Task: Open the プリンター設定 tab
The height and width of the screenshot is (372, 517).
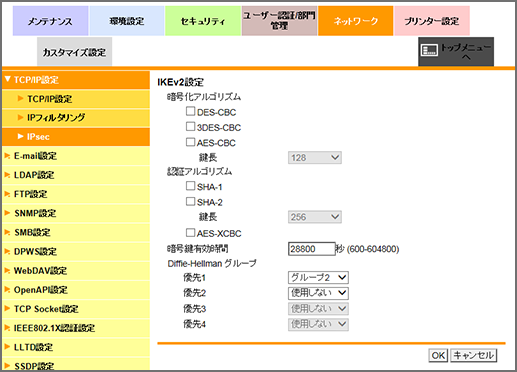Action: click(x=432, y=21)
